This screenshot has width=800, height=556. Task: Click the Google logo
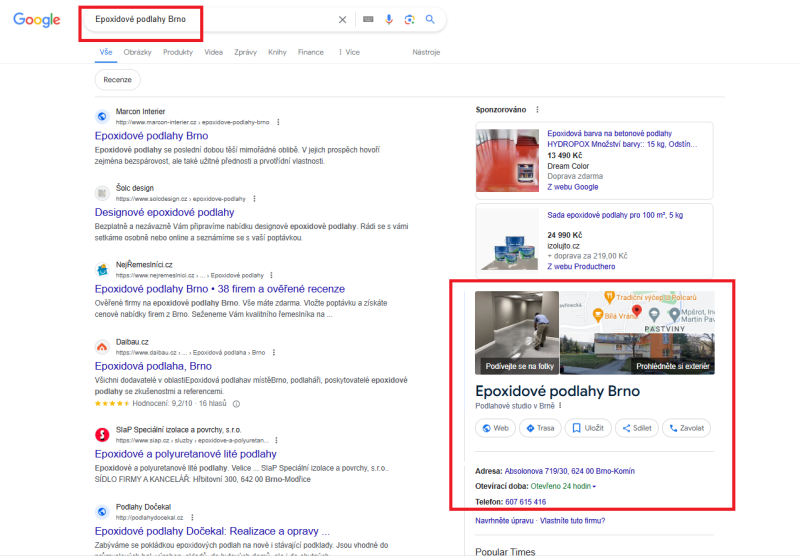click(x=37, y=20)
